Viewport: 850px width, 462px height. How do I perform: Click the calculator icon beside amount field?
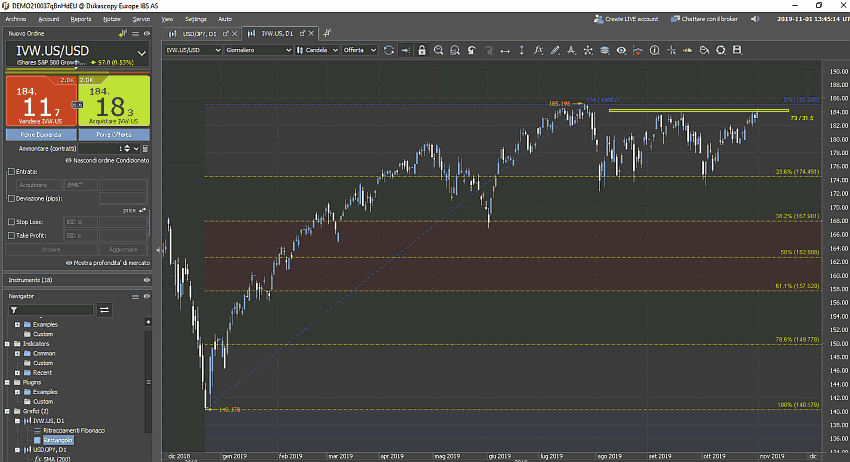[145, 148]
